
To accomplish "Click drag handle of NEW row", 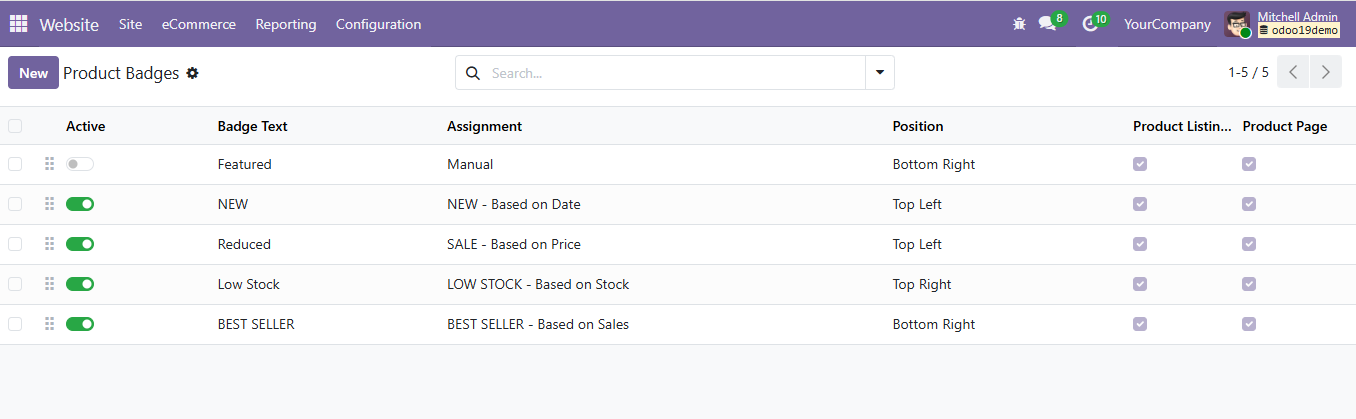I will point(49,204).
